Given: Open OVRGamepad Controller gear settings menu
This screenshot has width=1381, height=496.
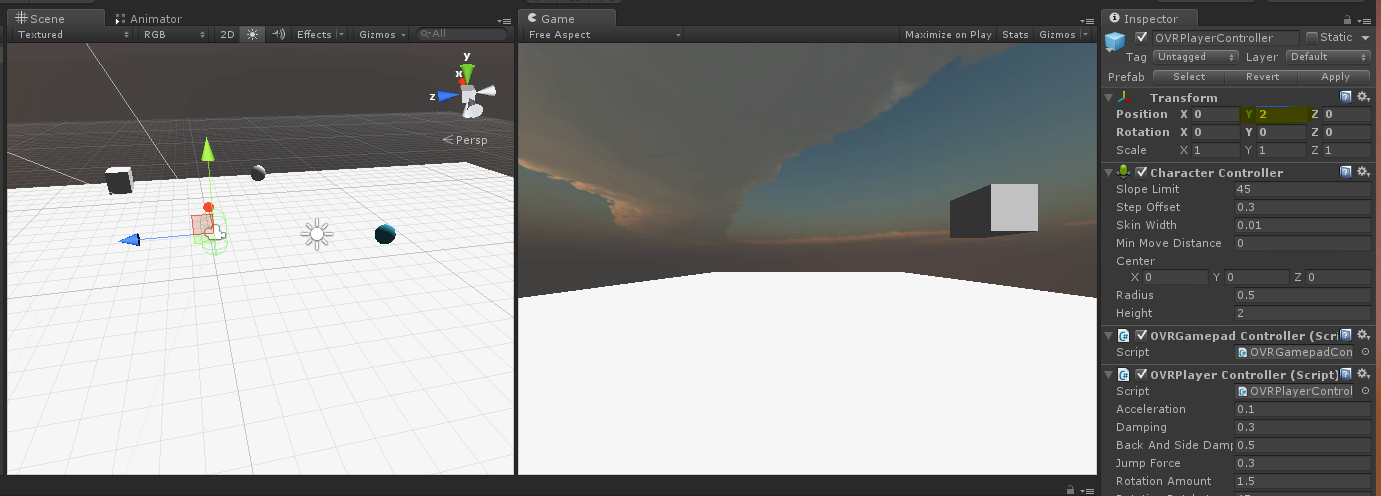Looking at the screenshot, I should 1362,335.
